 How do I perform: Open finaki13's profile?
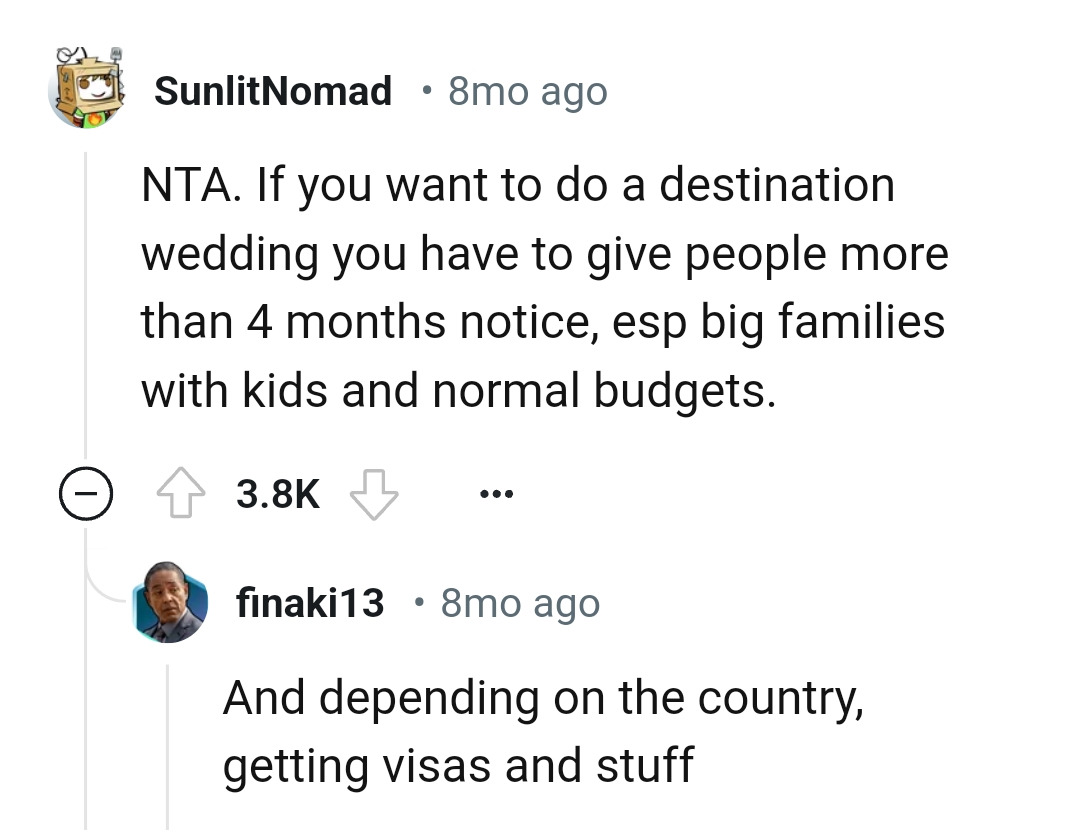(310, 602)
